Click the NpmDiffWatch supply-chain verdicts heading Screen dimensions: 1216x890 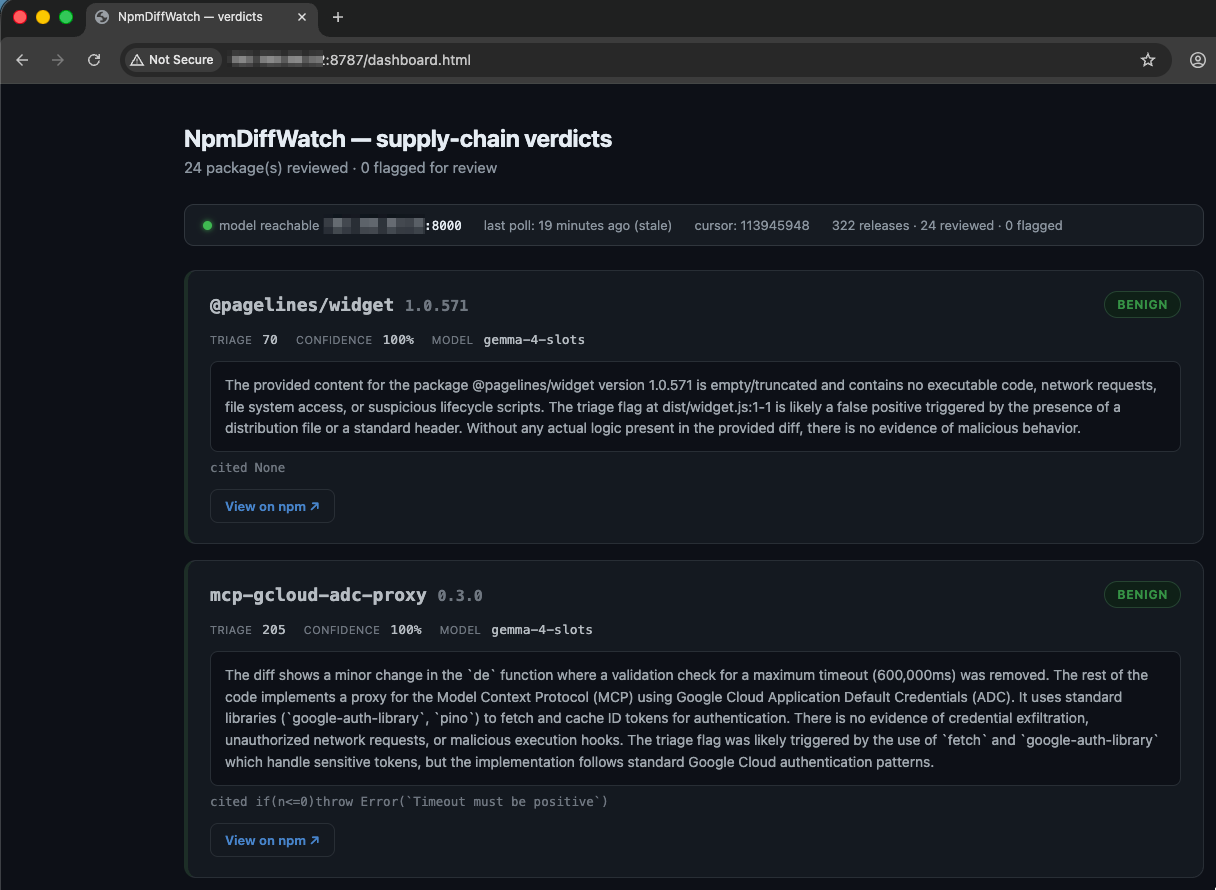tap(398, 139)
